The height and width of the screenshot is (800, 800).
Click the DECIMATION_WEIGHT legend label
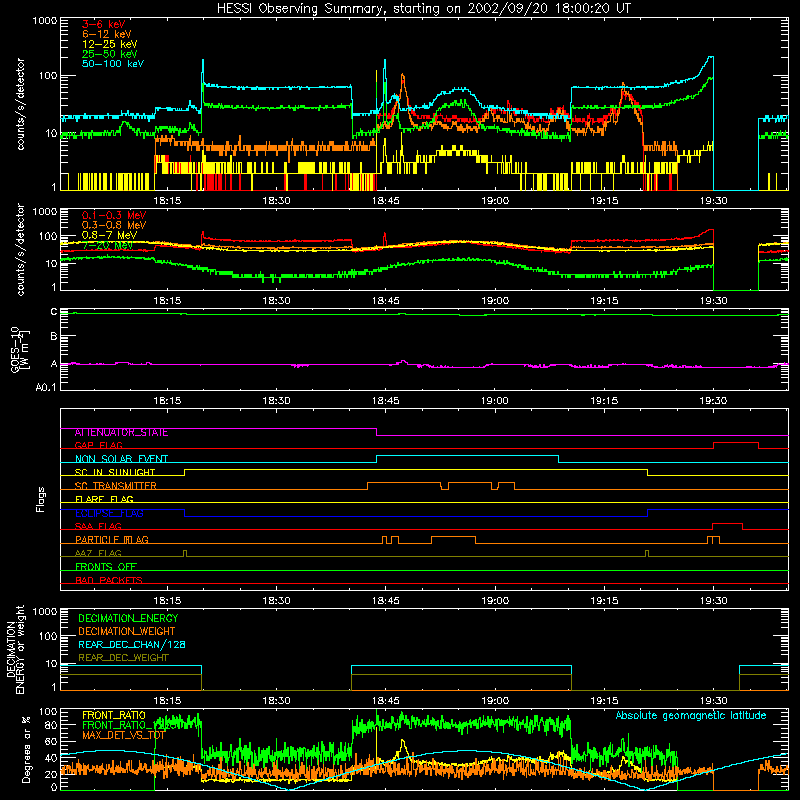[x=127, y=632]
